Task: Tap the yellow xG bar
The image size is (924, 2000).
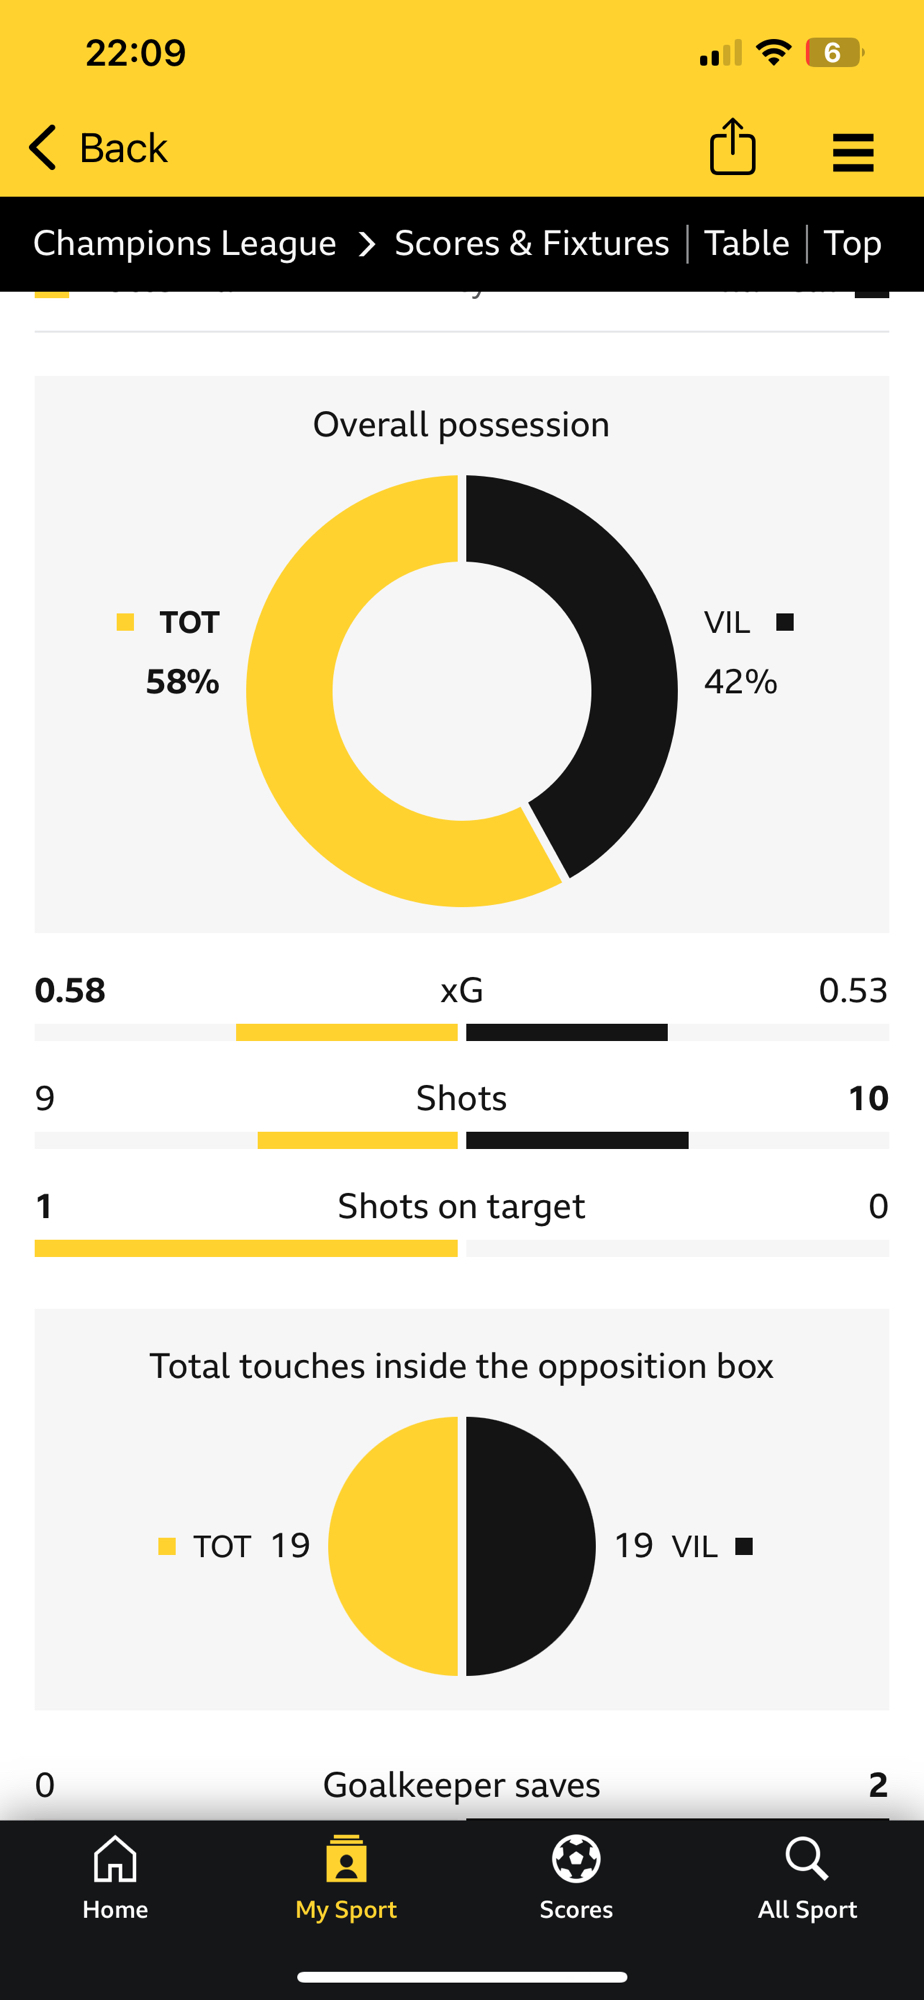Action: tap(347, 1033)
